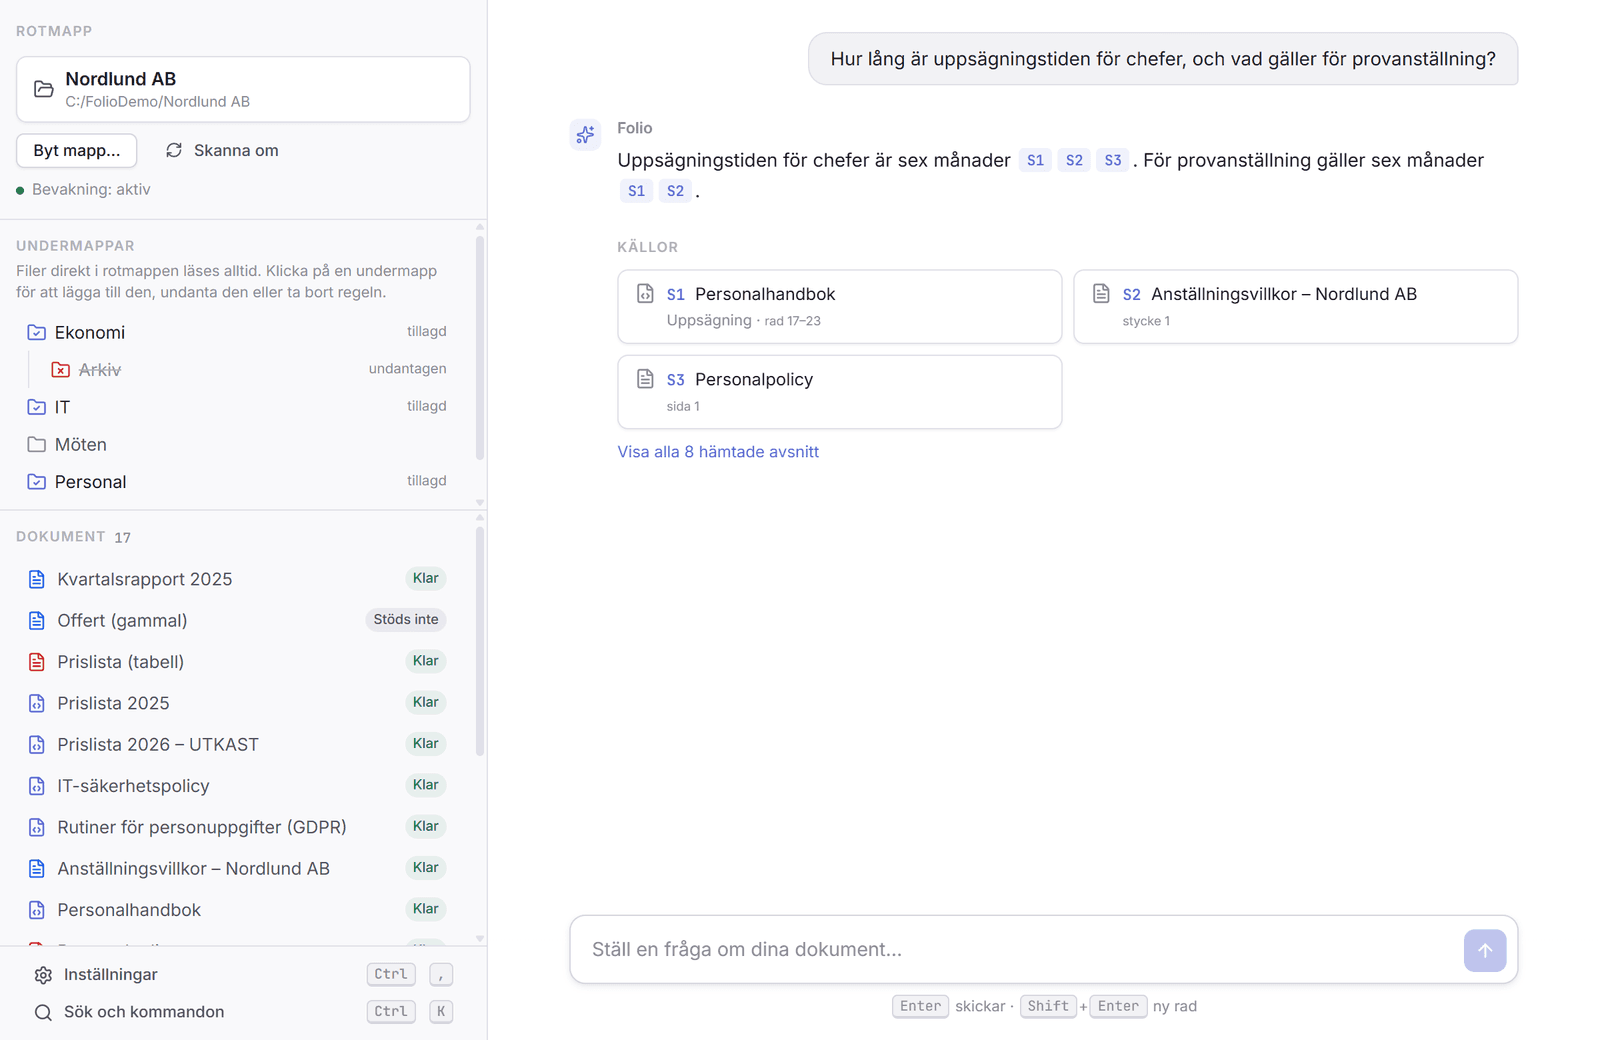Viewport: 1600px width, 1040px height.
Task: Open document Offert (gammal)
Action: [237, 620]
